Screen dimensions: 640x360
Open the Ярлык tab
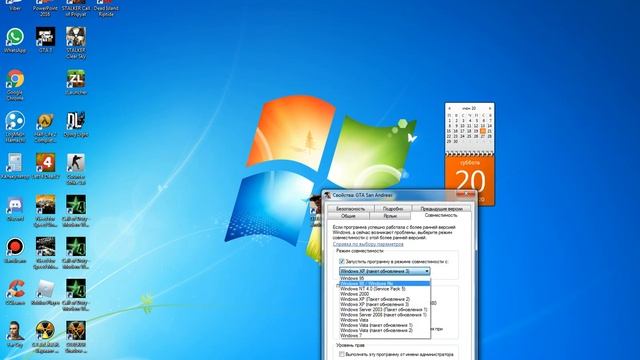pos(390,216)
